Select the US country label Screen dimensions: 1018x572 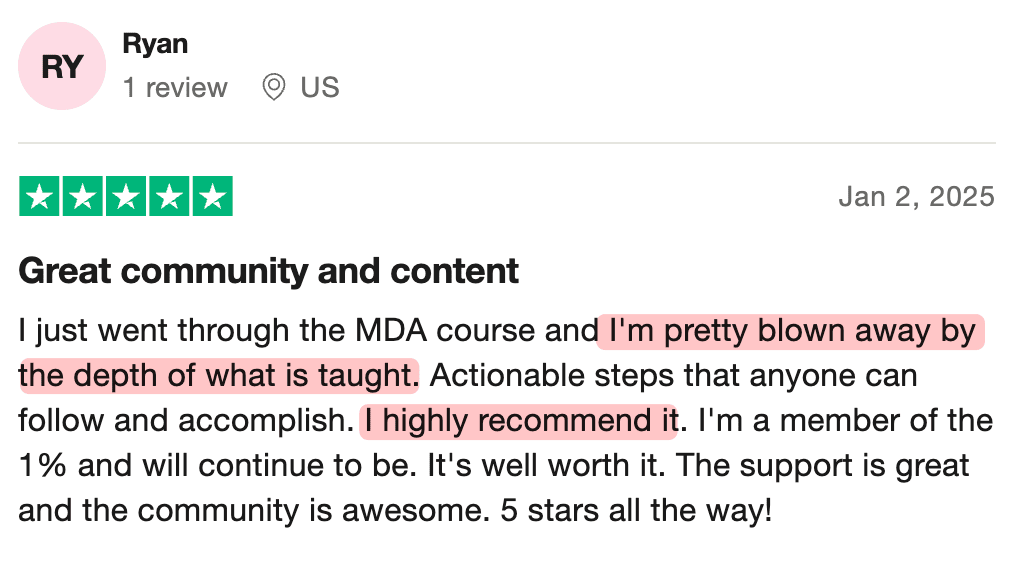320,88
